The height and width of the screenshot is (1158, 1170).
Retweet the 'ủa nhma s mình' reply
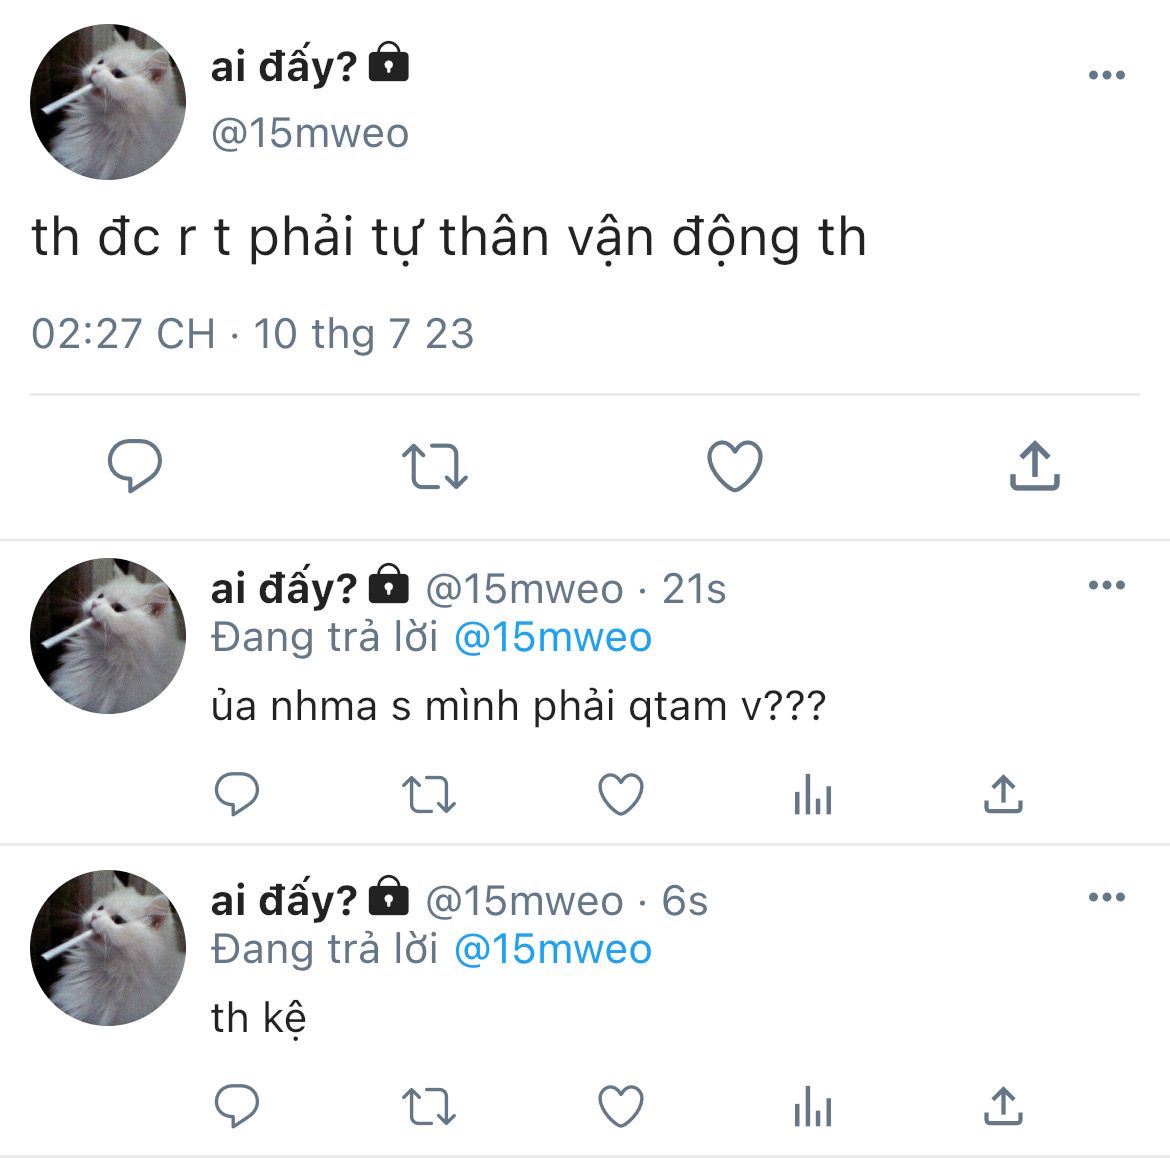click(x=429, y=794)
